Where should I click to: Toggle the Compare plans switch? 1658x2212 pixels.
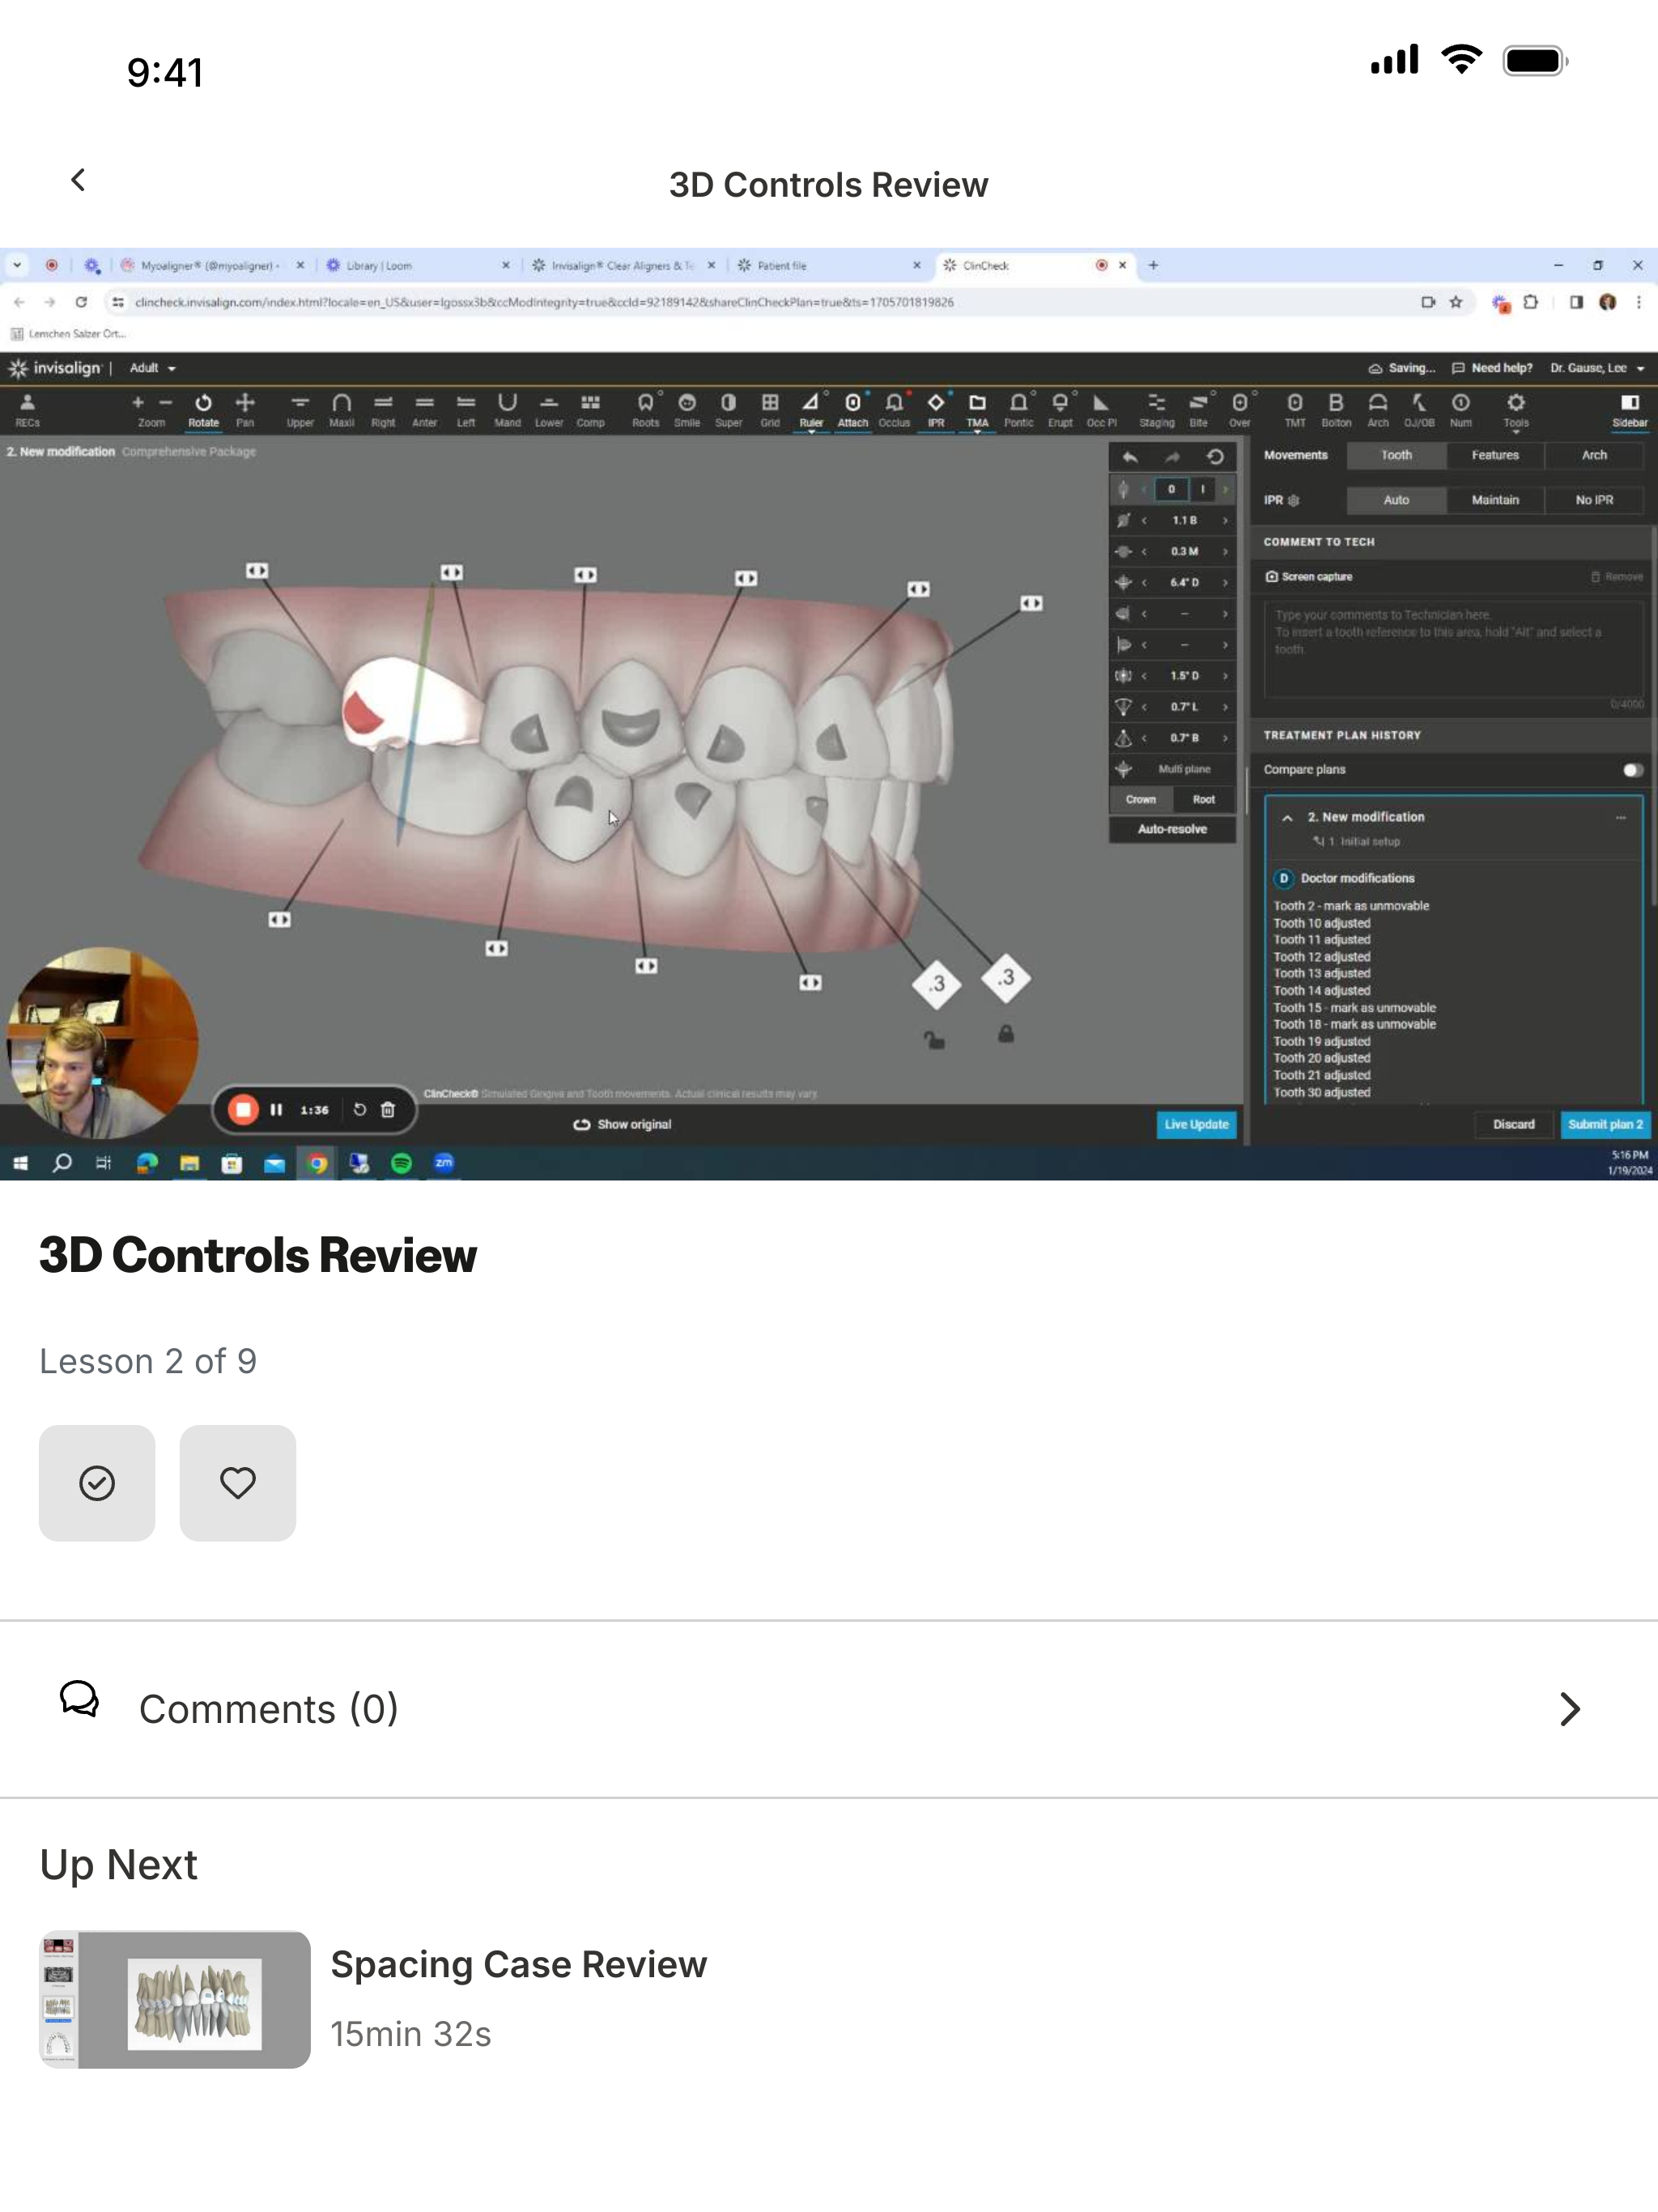click(1632, 770)
